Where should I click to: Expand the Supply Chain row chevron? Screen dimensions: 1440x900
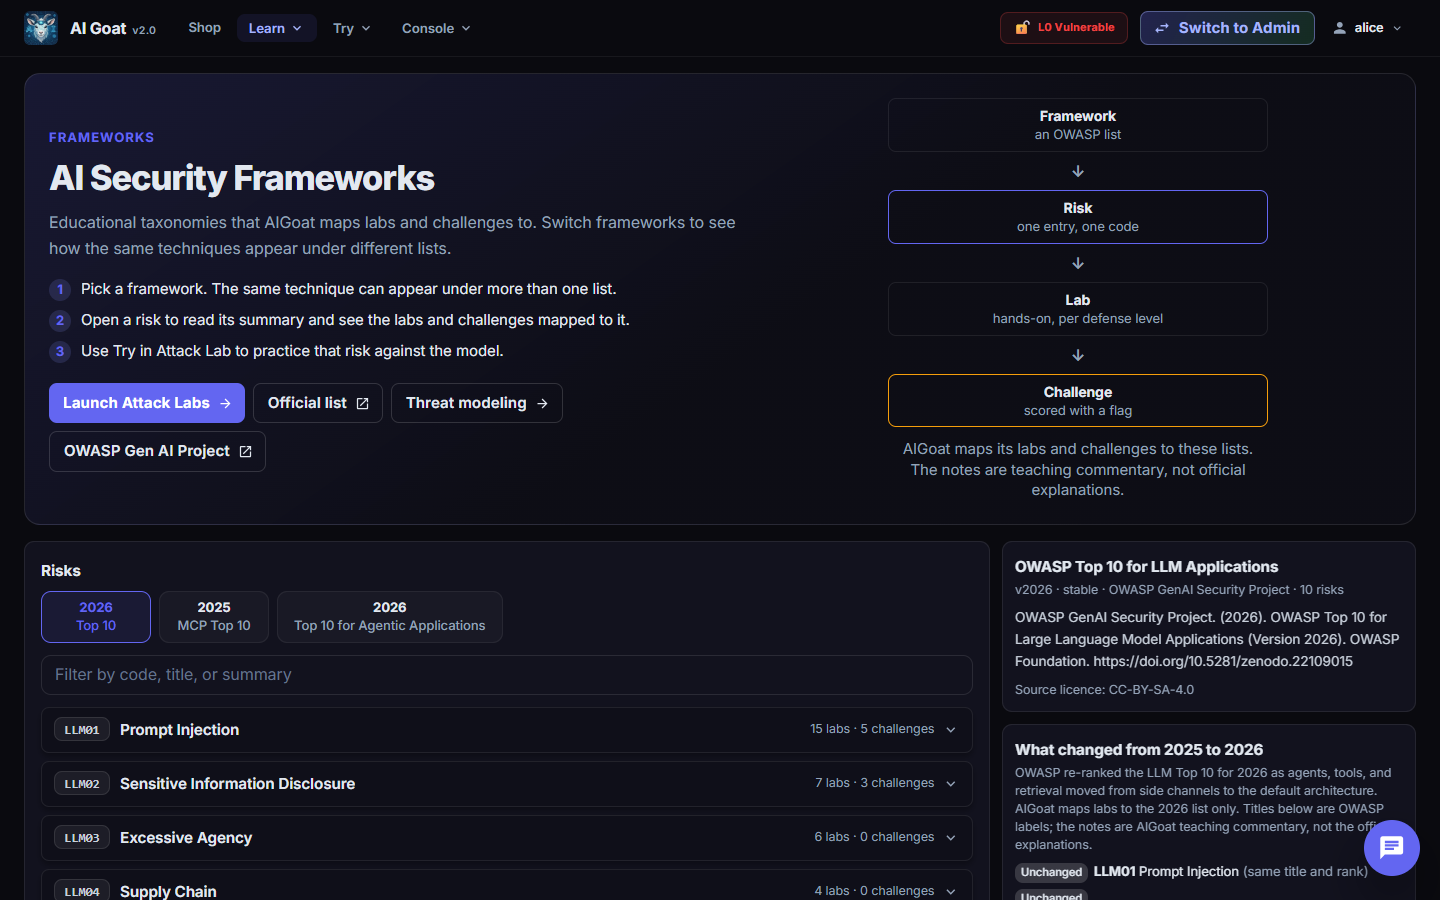951,891
